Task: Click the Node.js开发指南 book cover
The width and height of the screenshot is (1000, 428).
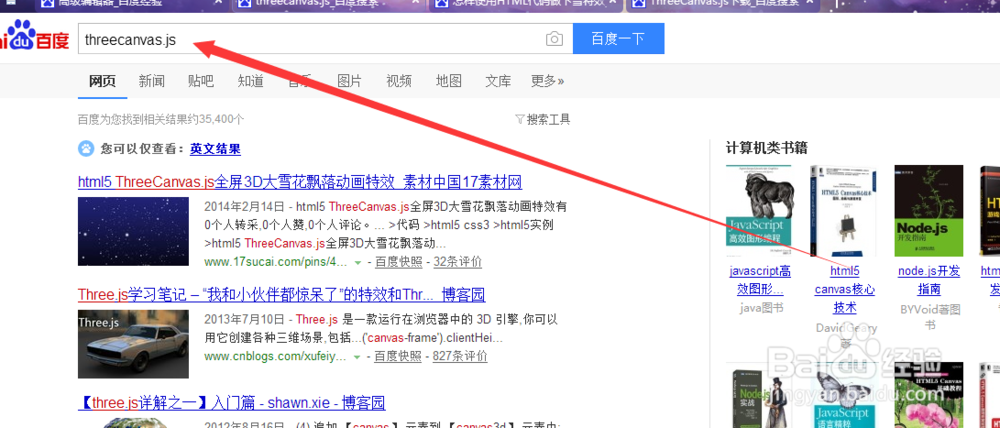Action: tap(929, 211)
